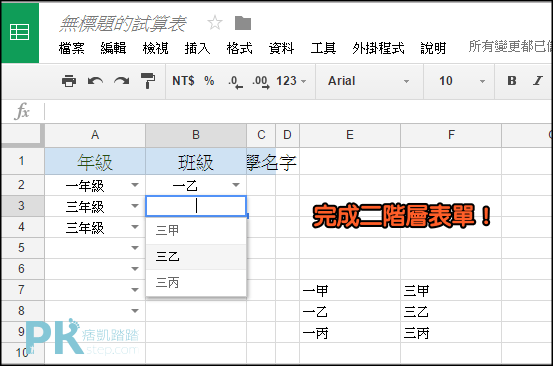553x366 pixels.
Task: Select the paint format roller tool
Action: pos(148,81)
